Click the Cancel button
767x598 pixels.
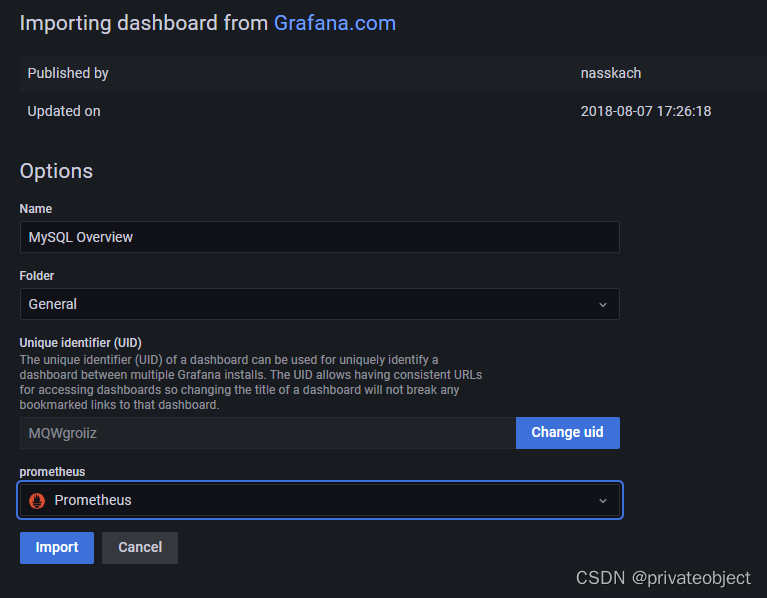click(140, 548)
